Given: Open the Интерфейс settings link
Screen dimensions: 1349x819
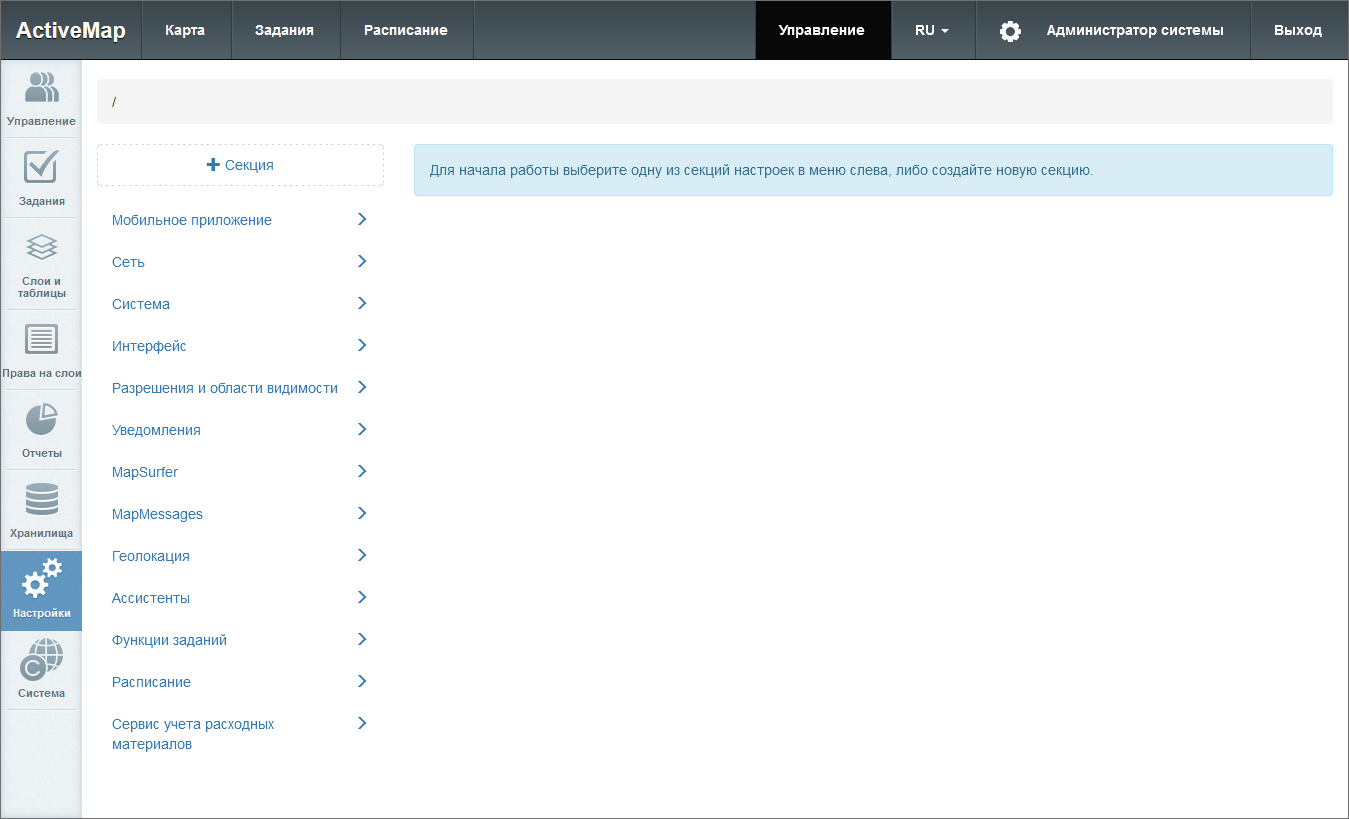Looking at the screenshot, I should point(149,346).
